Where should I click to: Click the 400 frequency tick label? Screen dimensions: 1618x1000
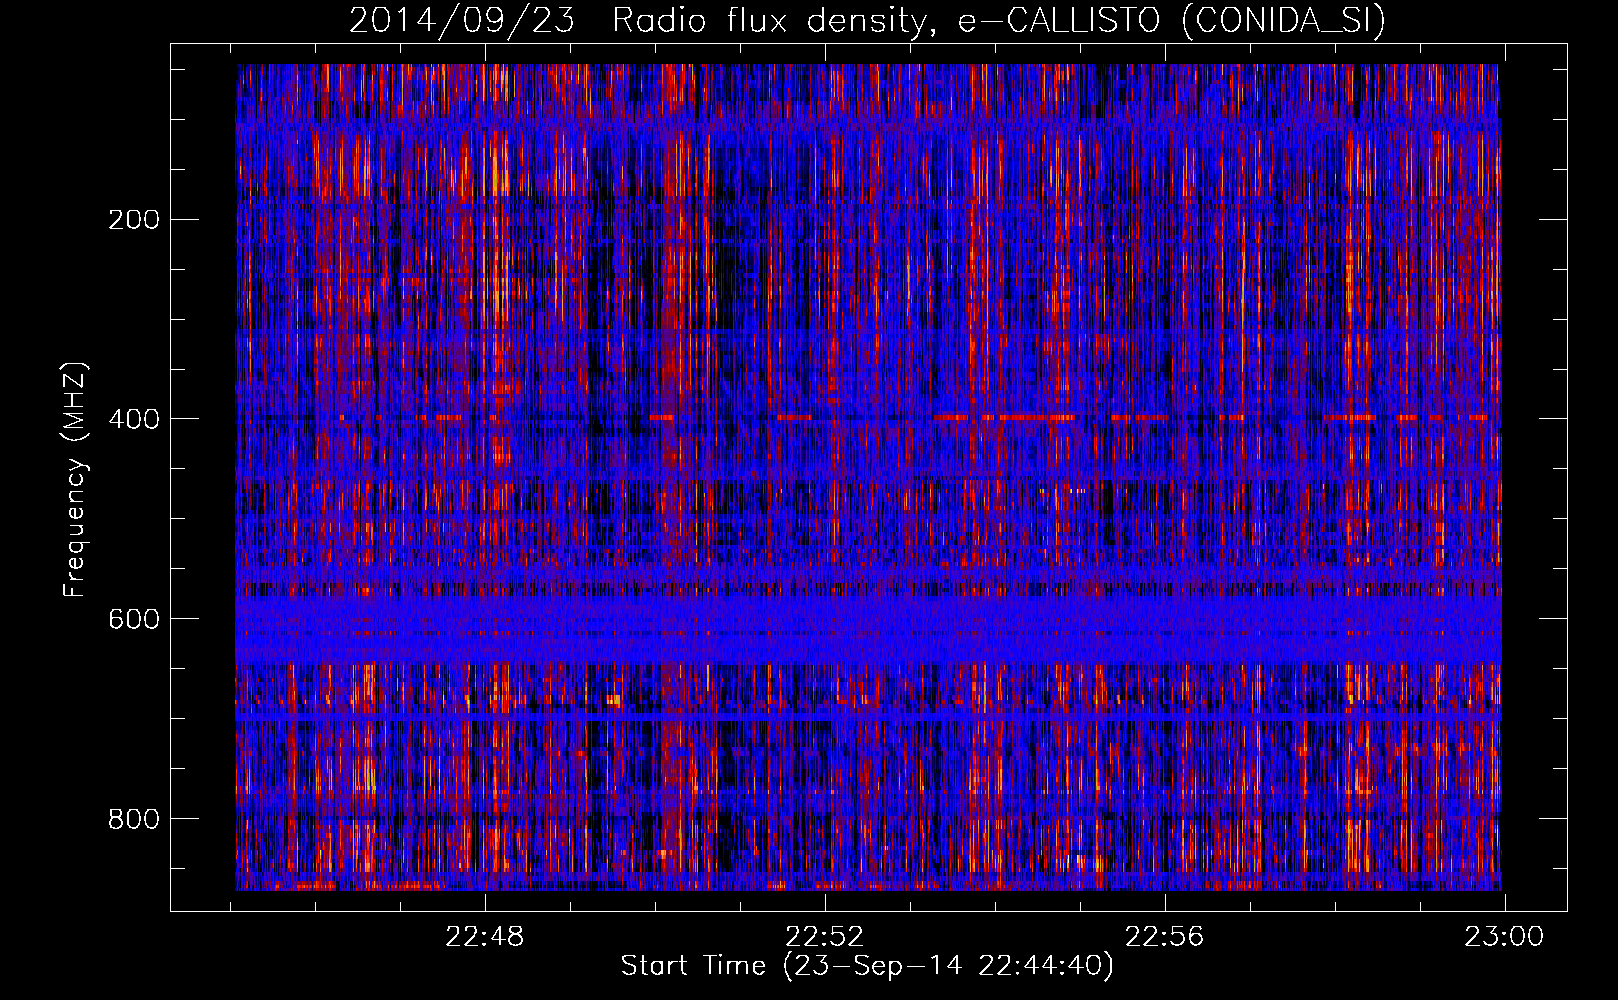(134, 419)
